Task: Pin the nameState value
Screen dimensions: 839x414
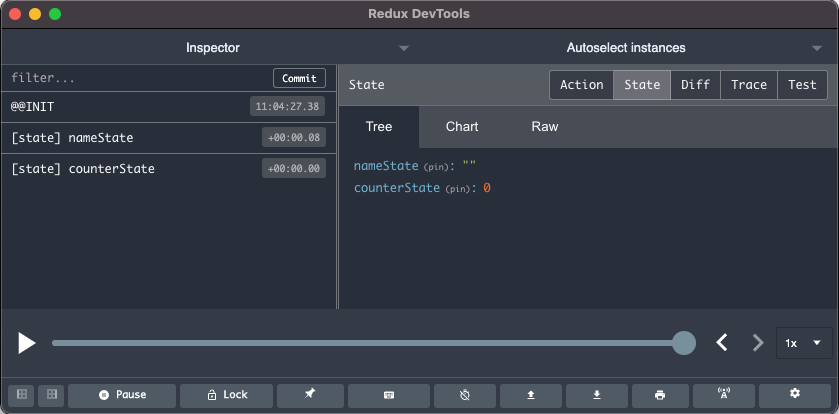Action: [x=438, y=167]
